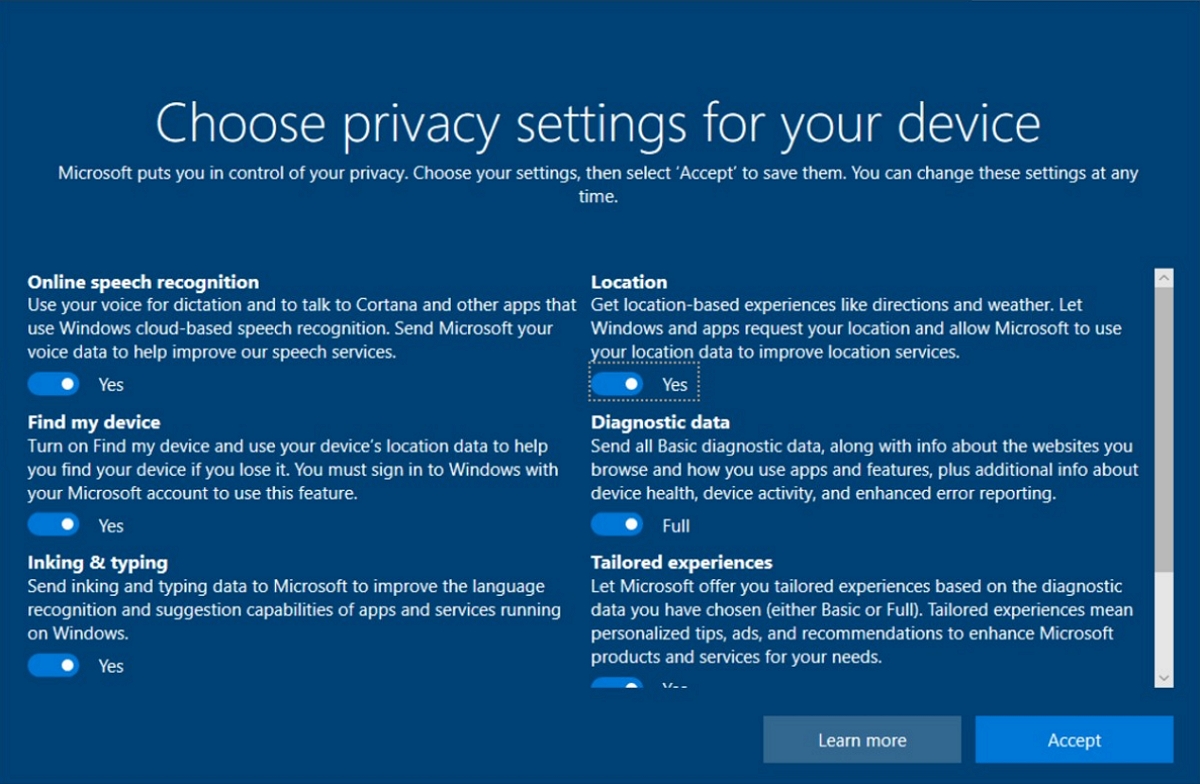Switch the Location setting to No
Screen dimensions: 1200x784
tap(617, 384)
